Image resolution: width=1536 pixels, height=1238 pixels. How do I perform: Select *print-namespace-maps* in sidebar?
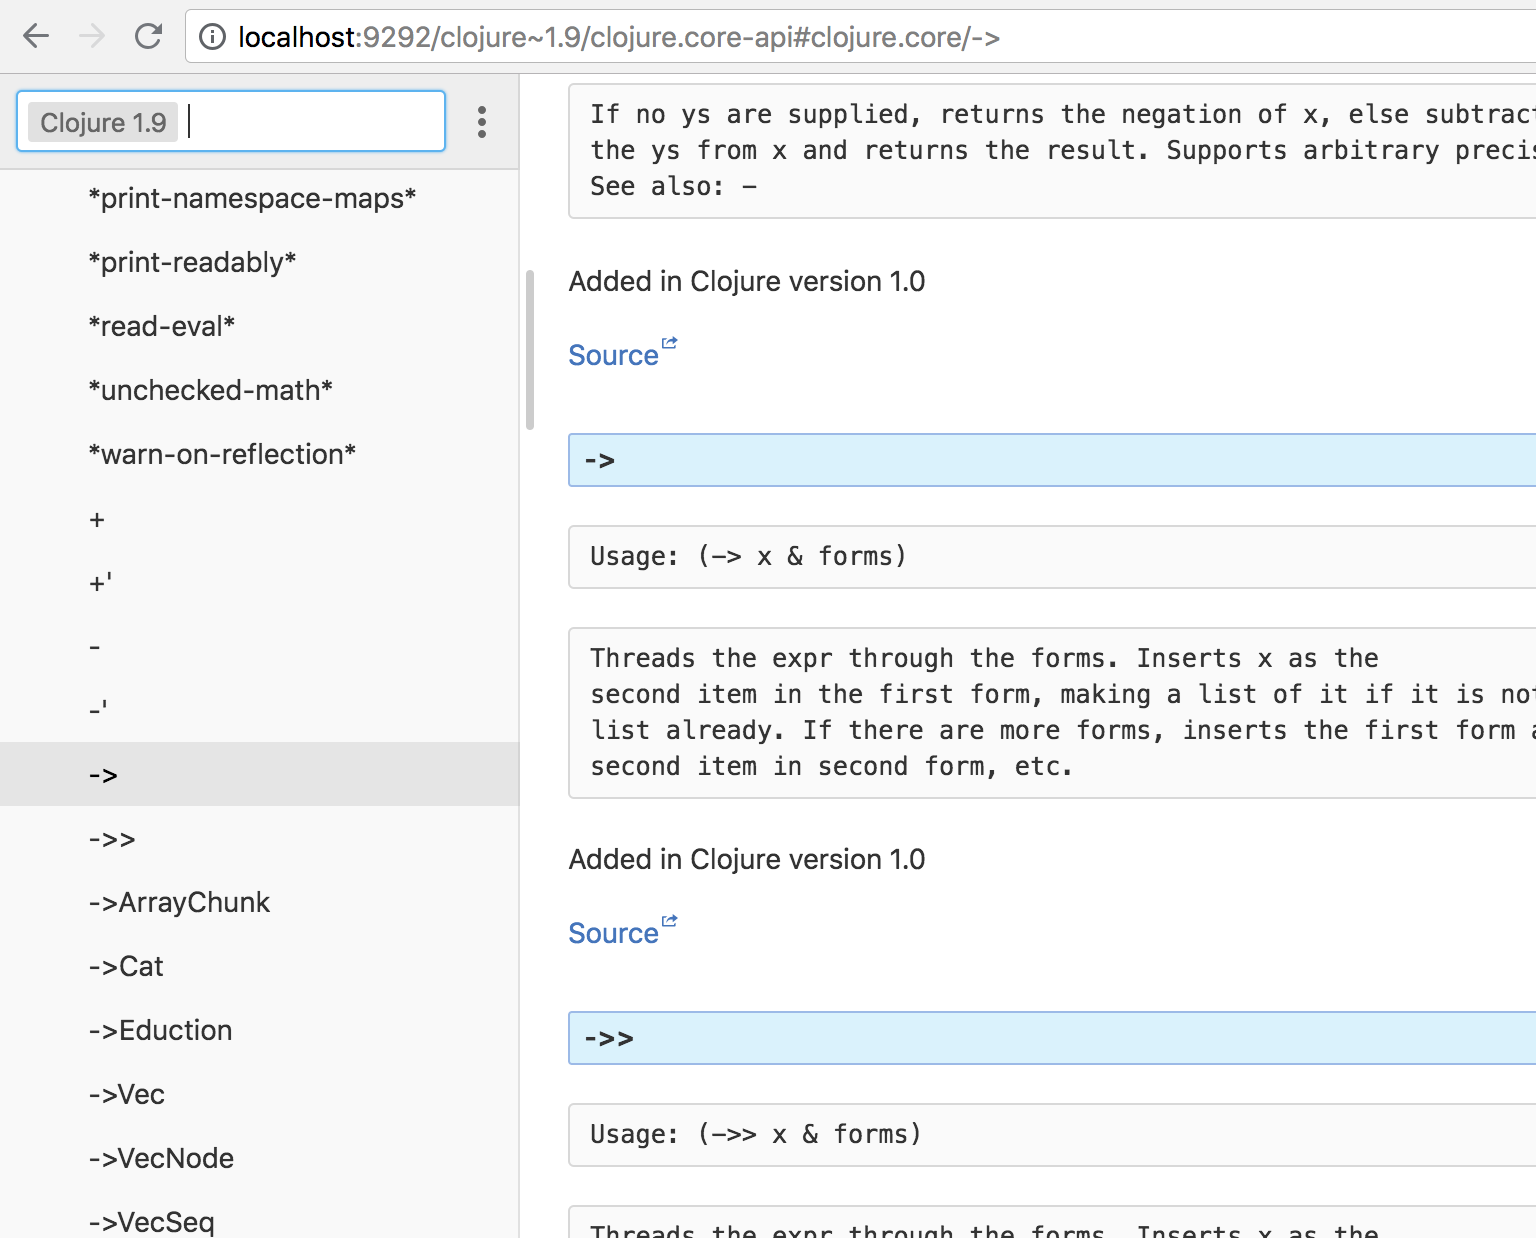(259, 198)
